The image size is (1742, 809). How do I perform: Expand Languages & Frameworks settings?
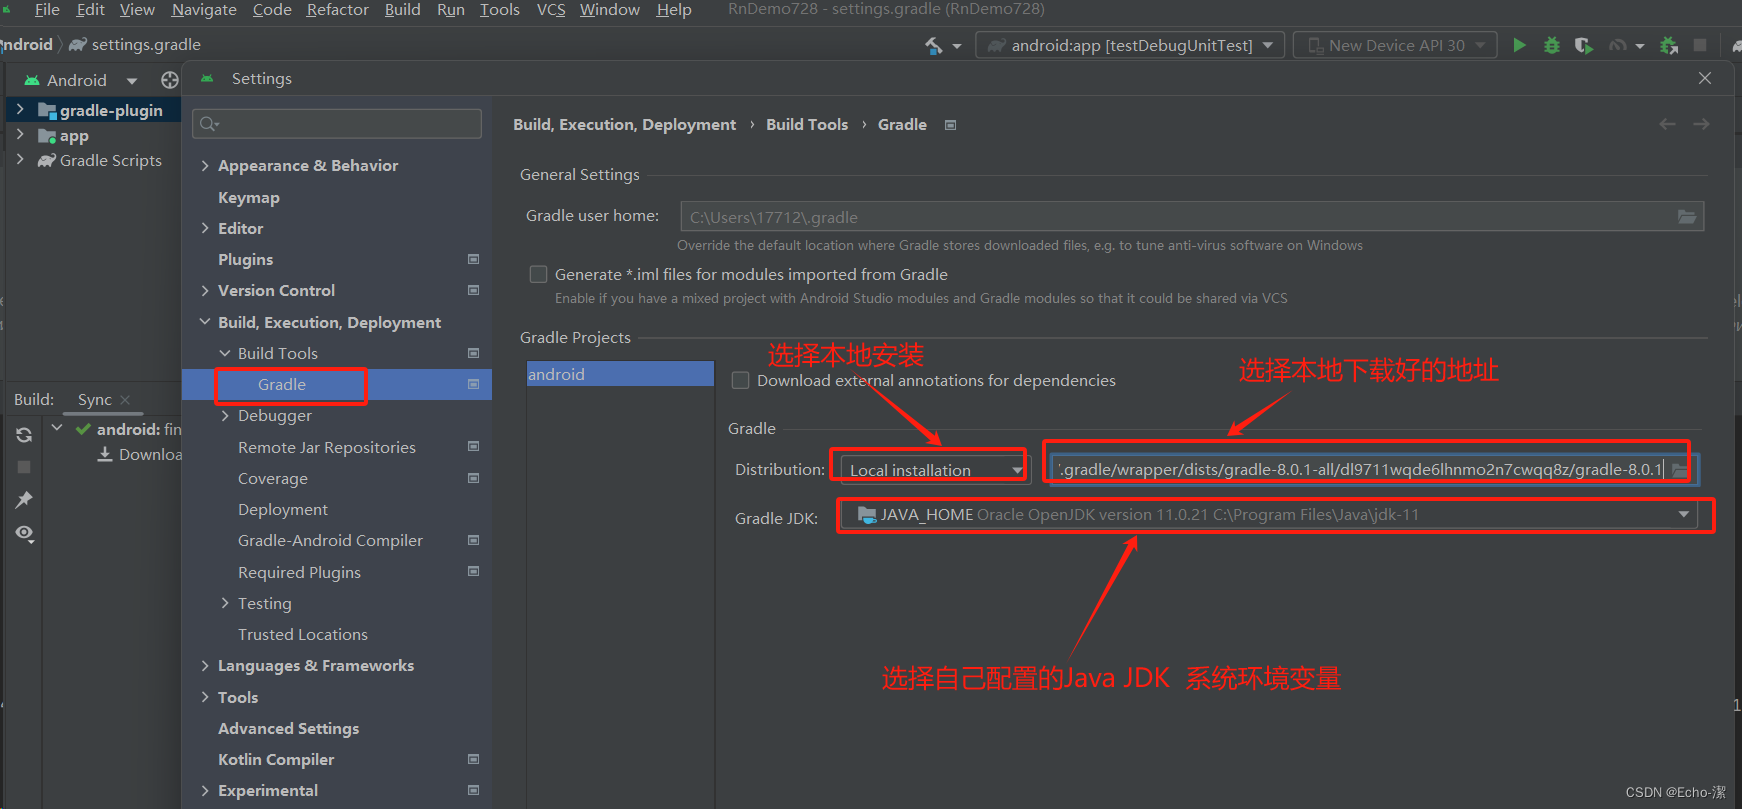pos(205,666)
